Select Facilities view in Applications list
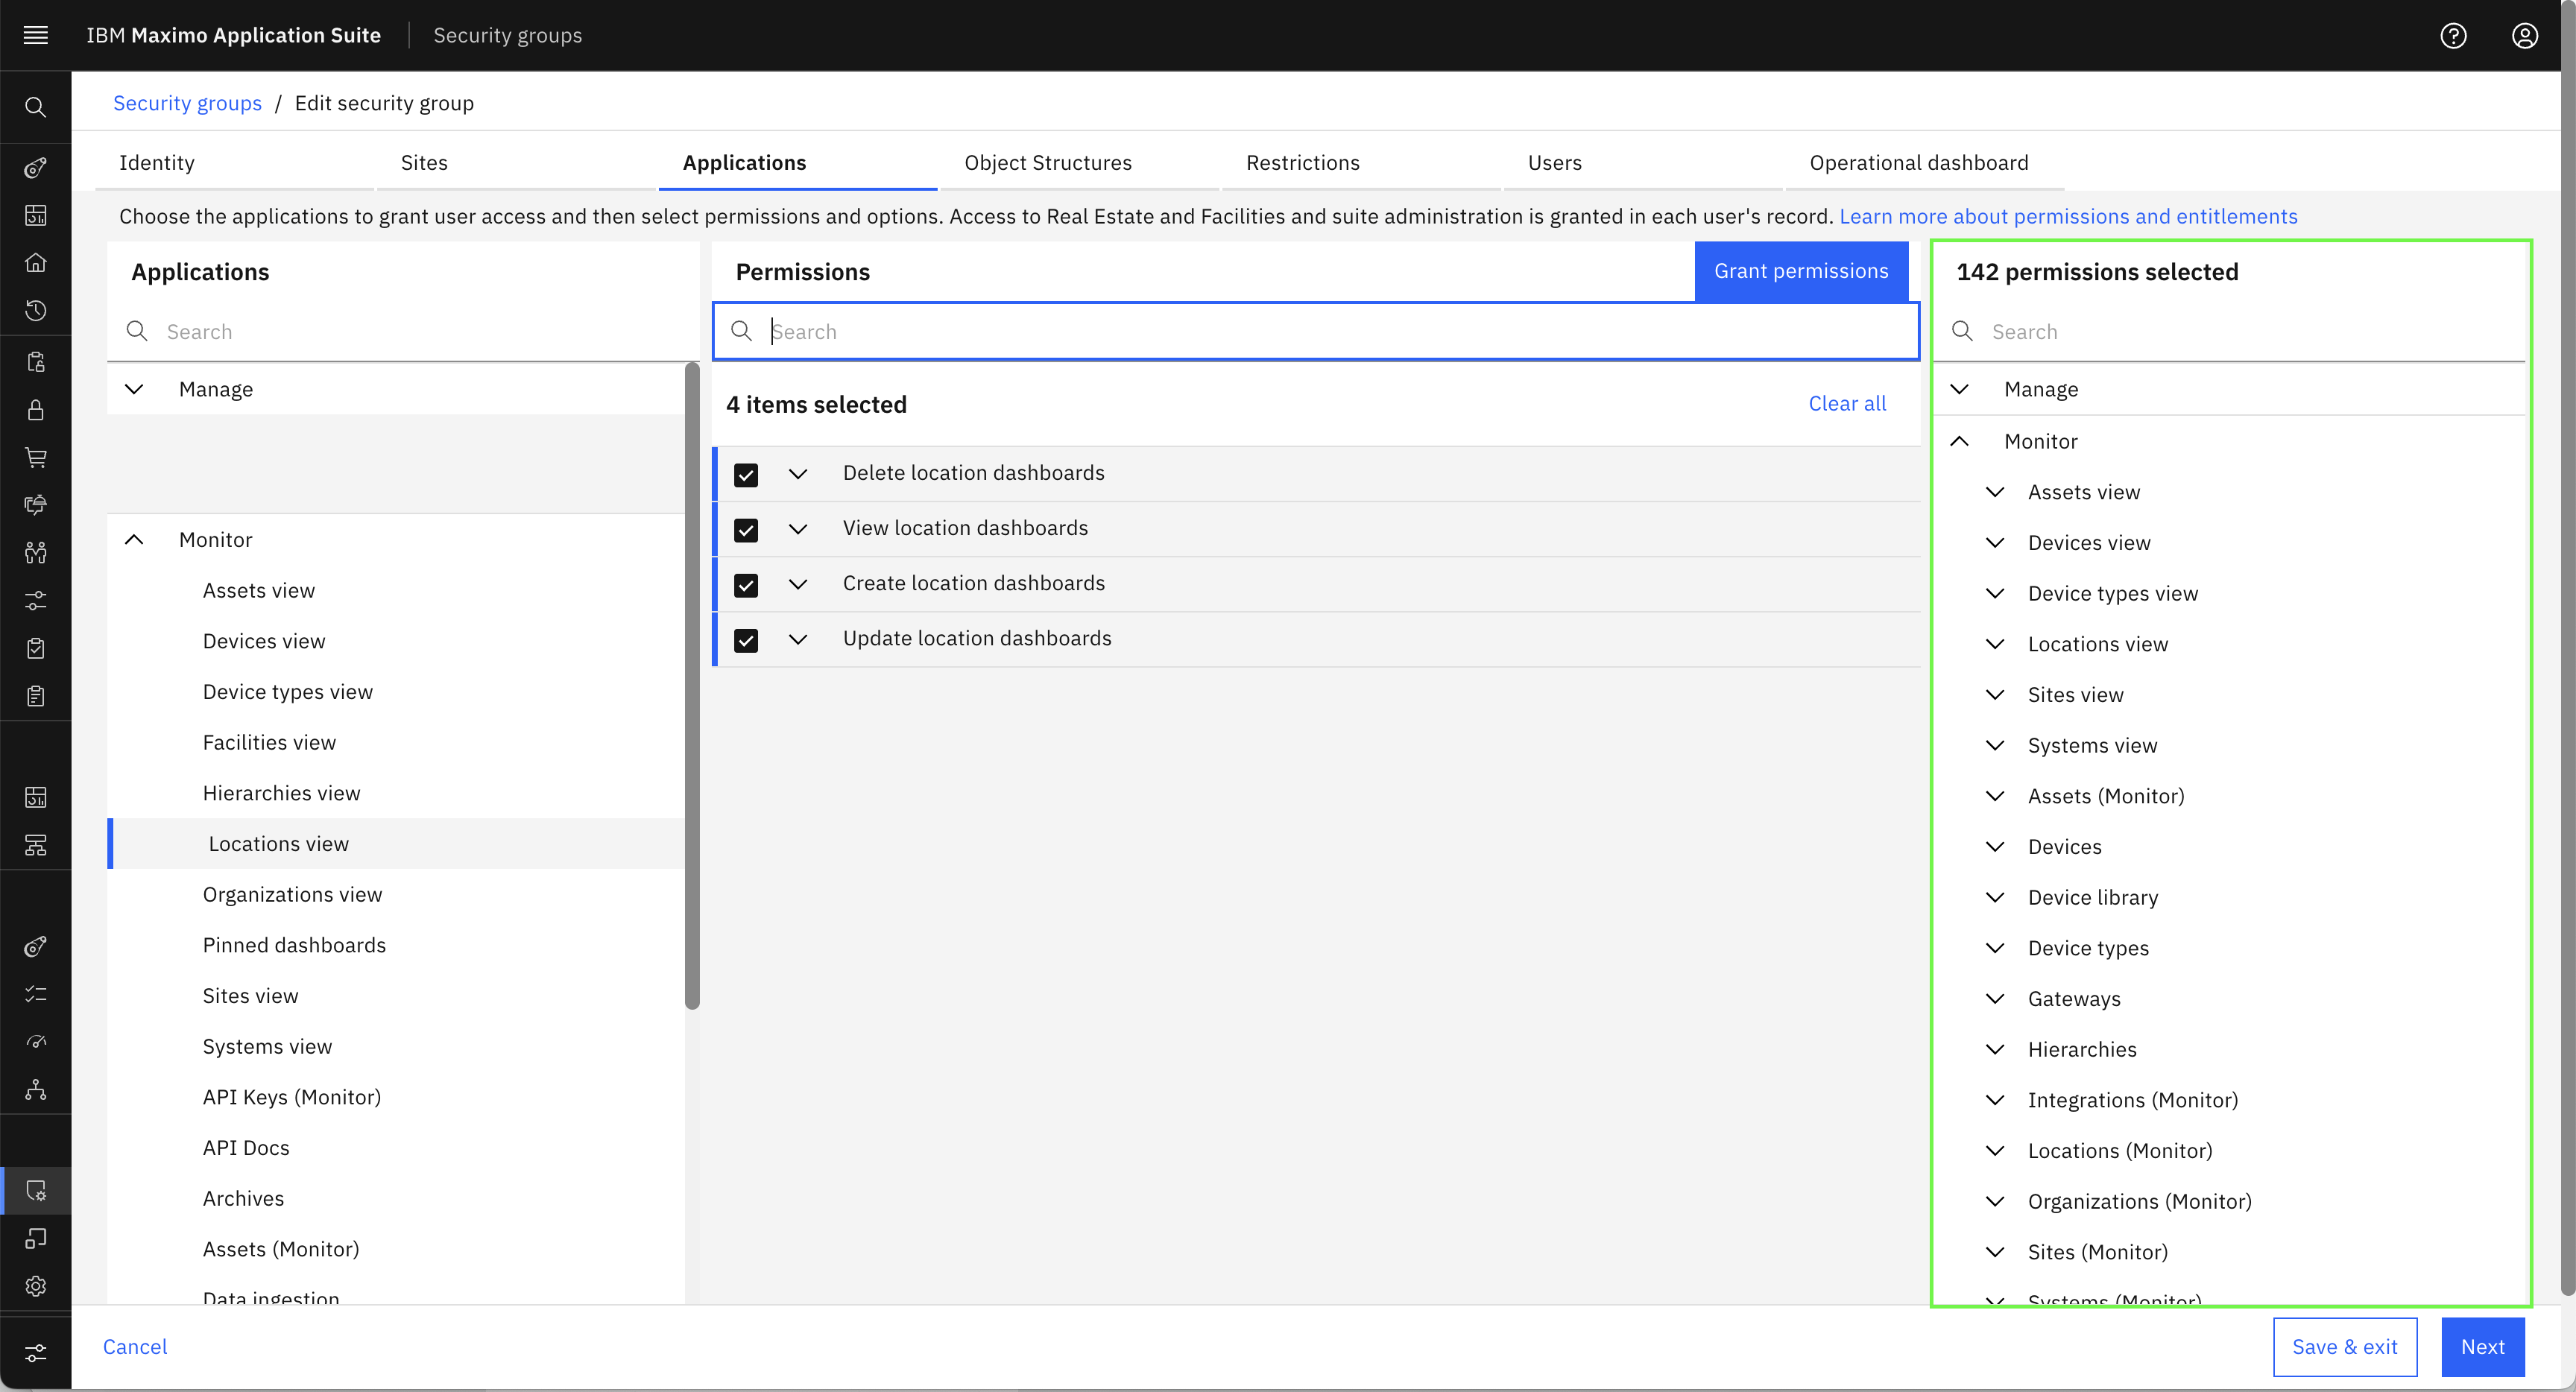 [x=396, y=743]
